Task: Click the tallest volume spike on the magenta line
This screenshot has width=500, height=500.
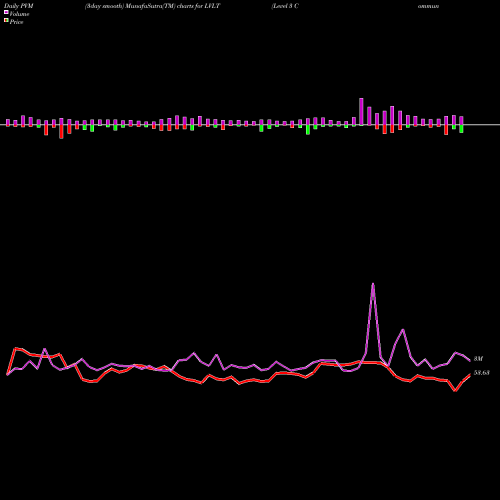Action: (x=373, y=284)
